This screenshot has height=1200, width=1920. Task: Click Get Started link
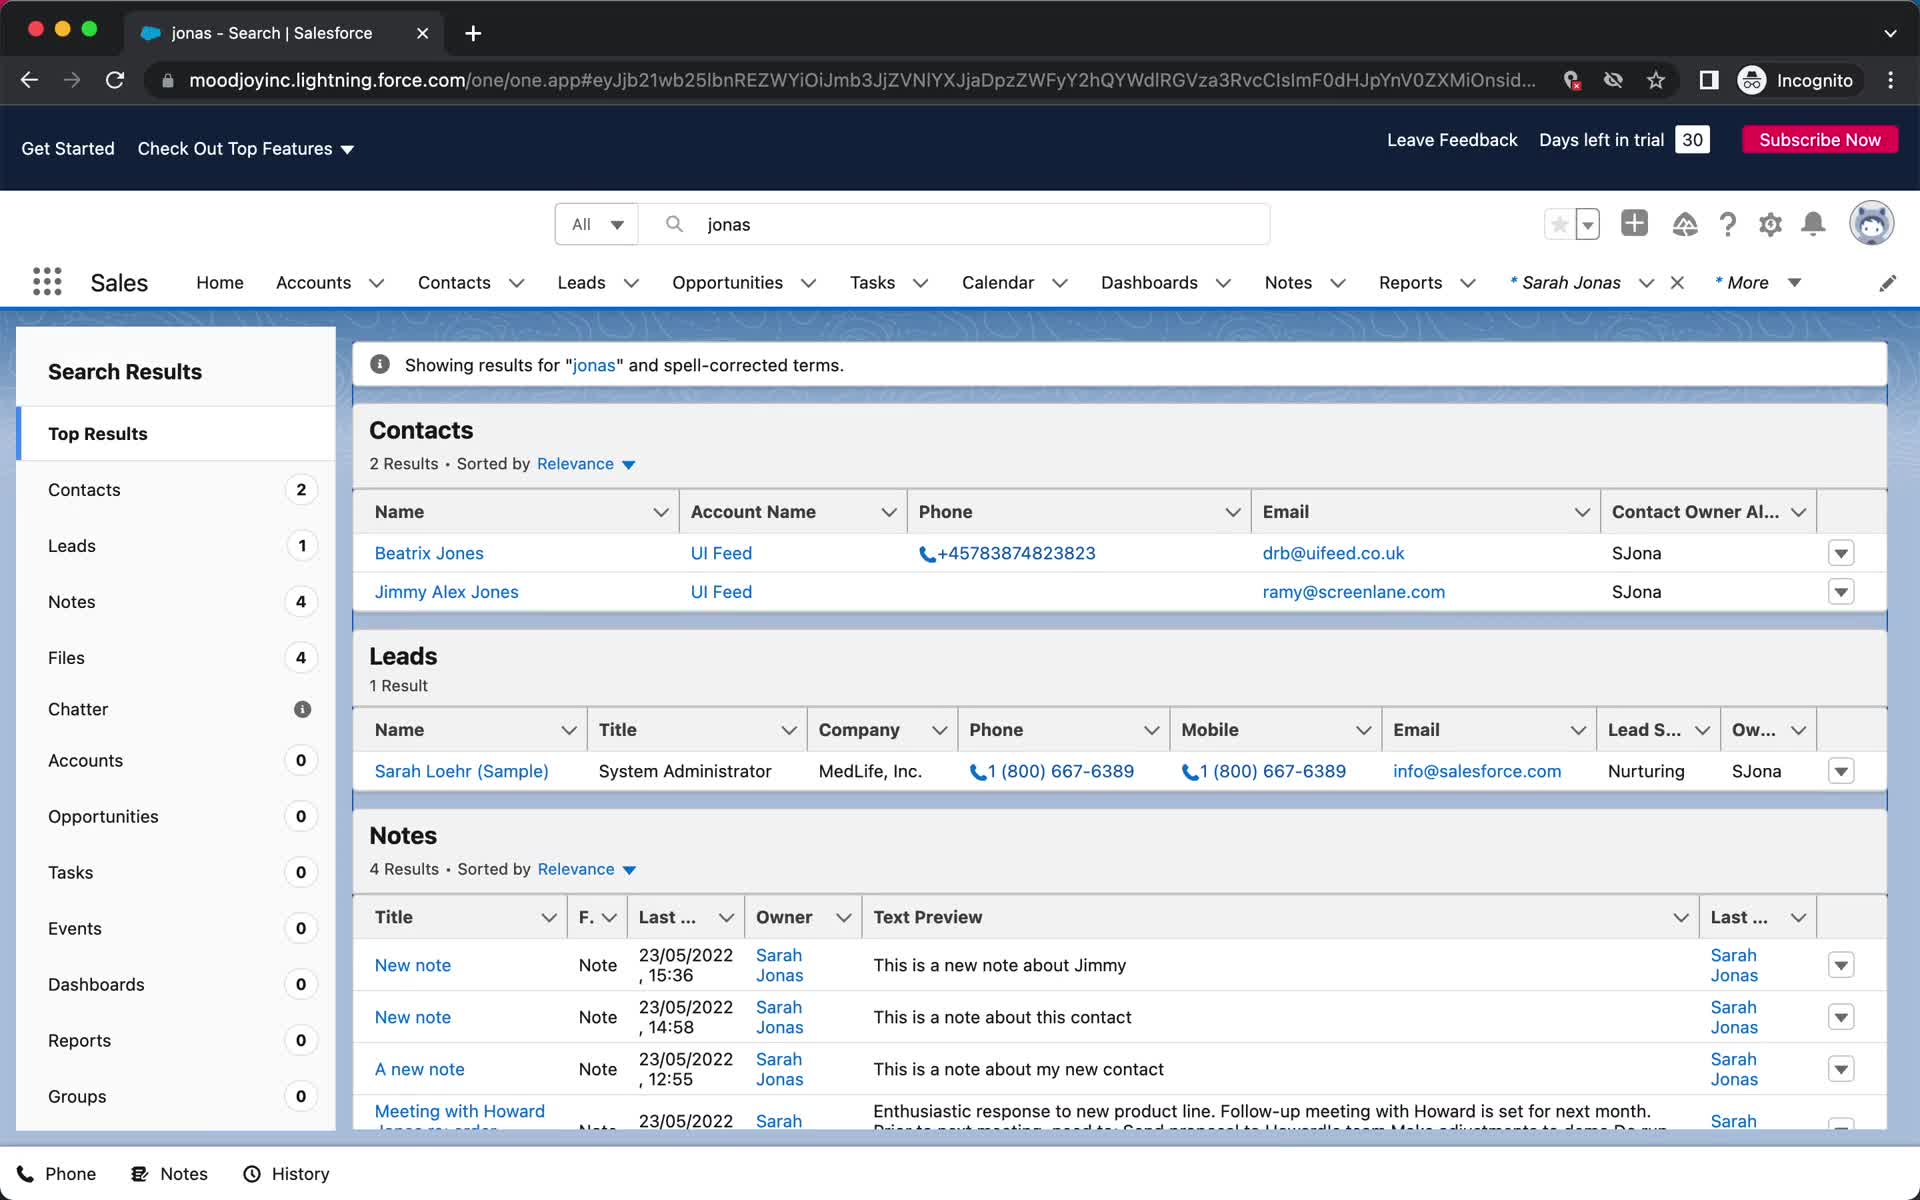[x=68, y=149]
